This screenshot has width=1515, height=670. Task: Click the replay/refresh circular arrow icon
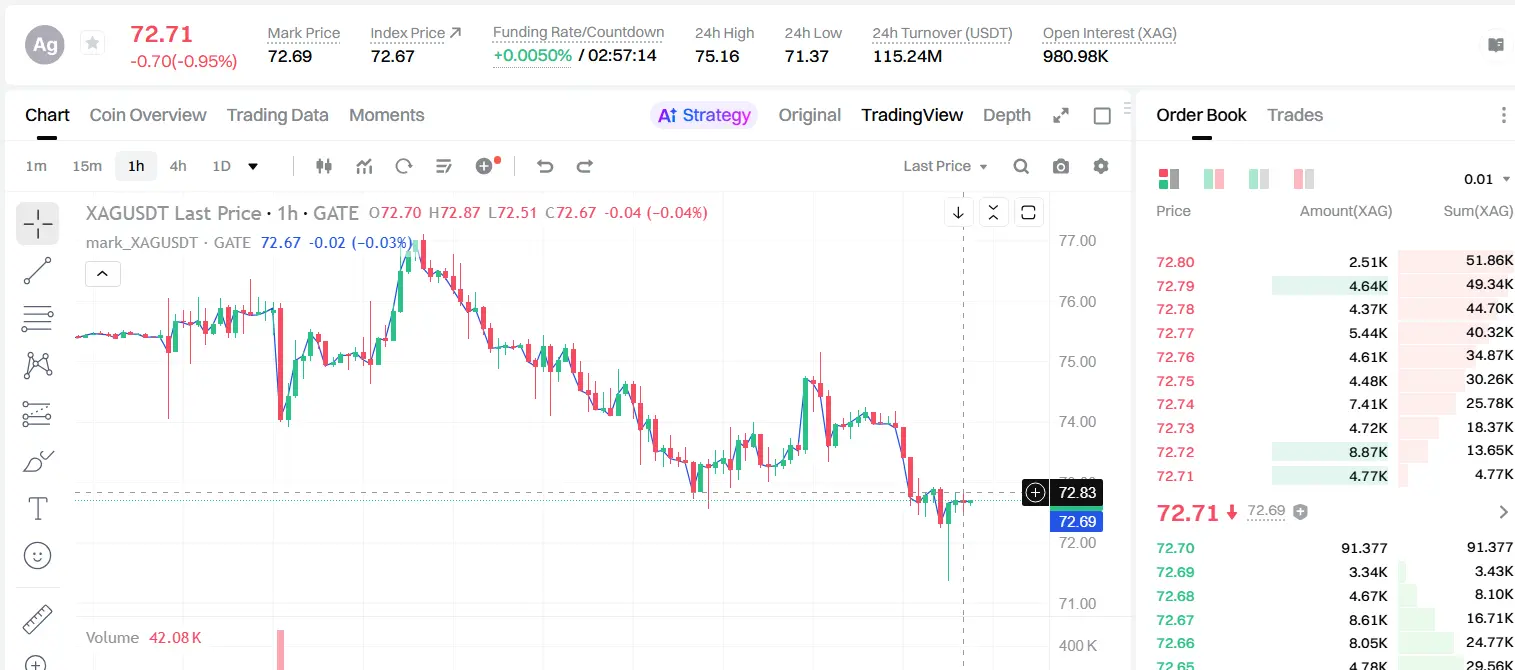[404, 166]
